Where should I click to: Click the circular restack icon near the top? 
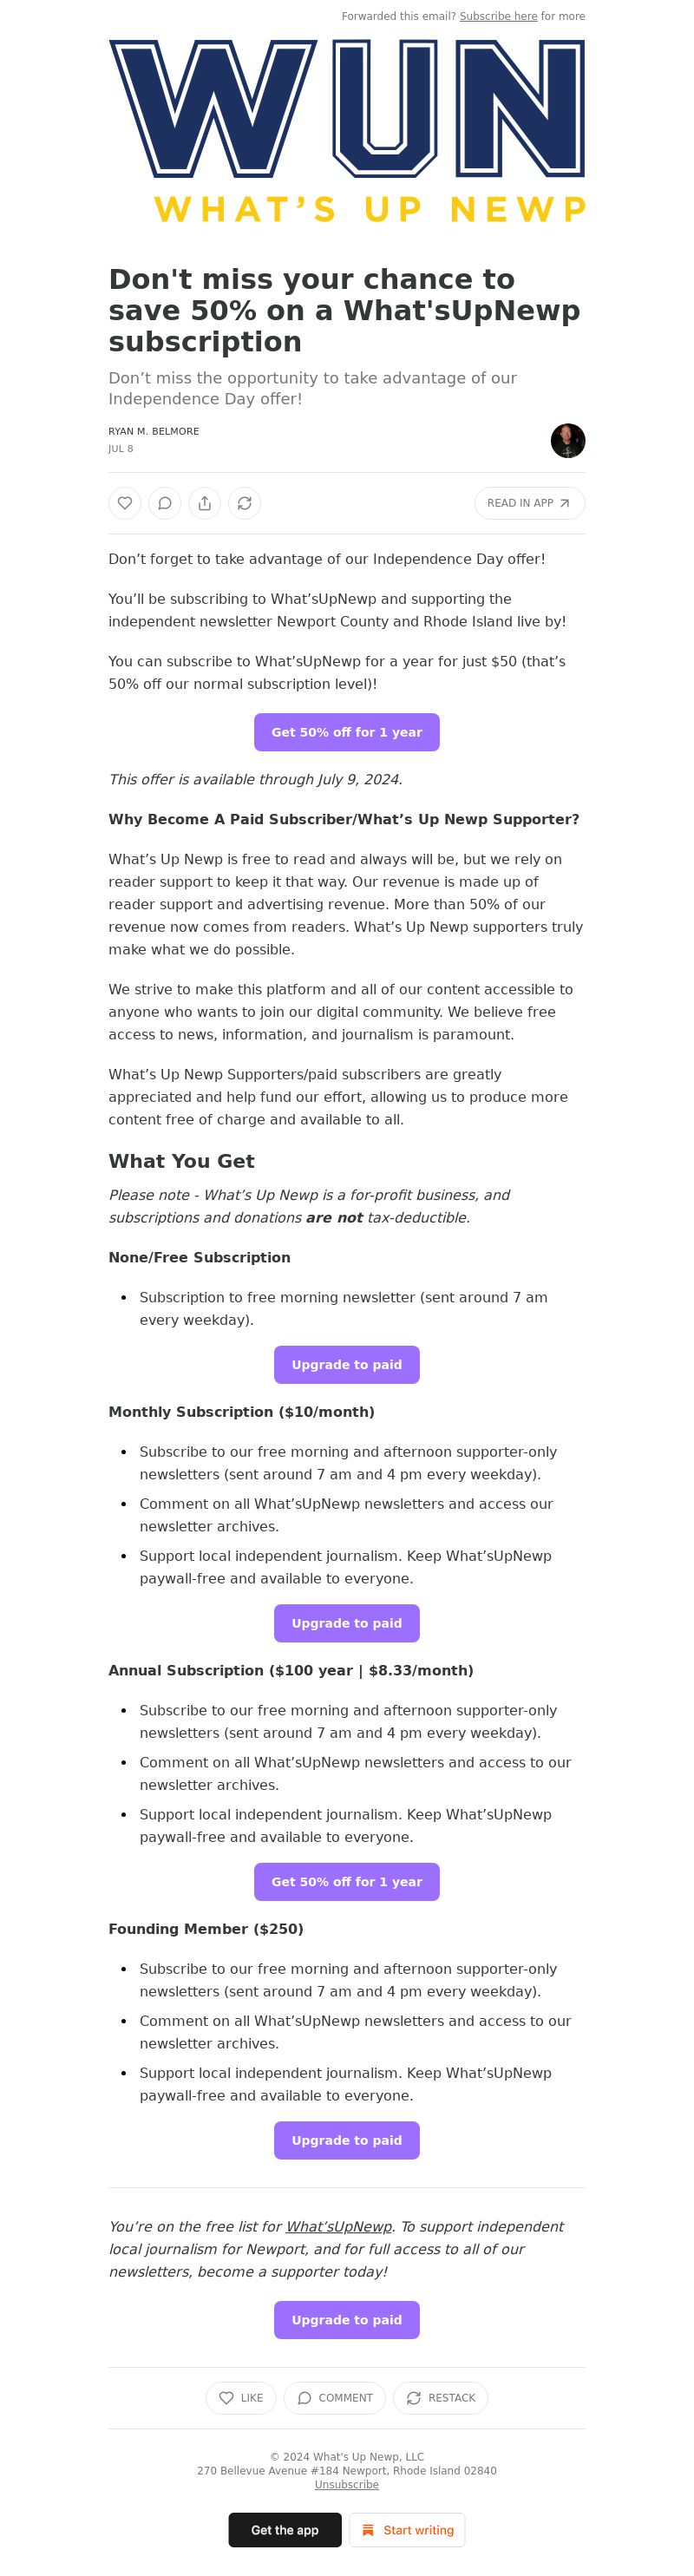click(x=245, y=503)
